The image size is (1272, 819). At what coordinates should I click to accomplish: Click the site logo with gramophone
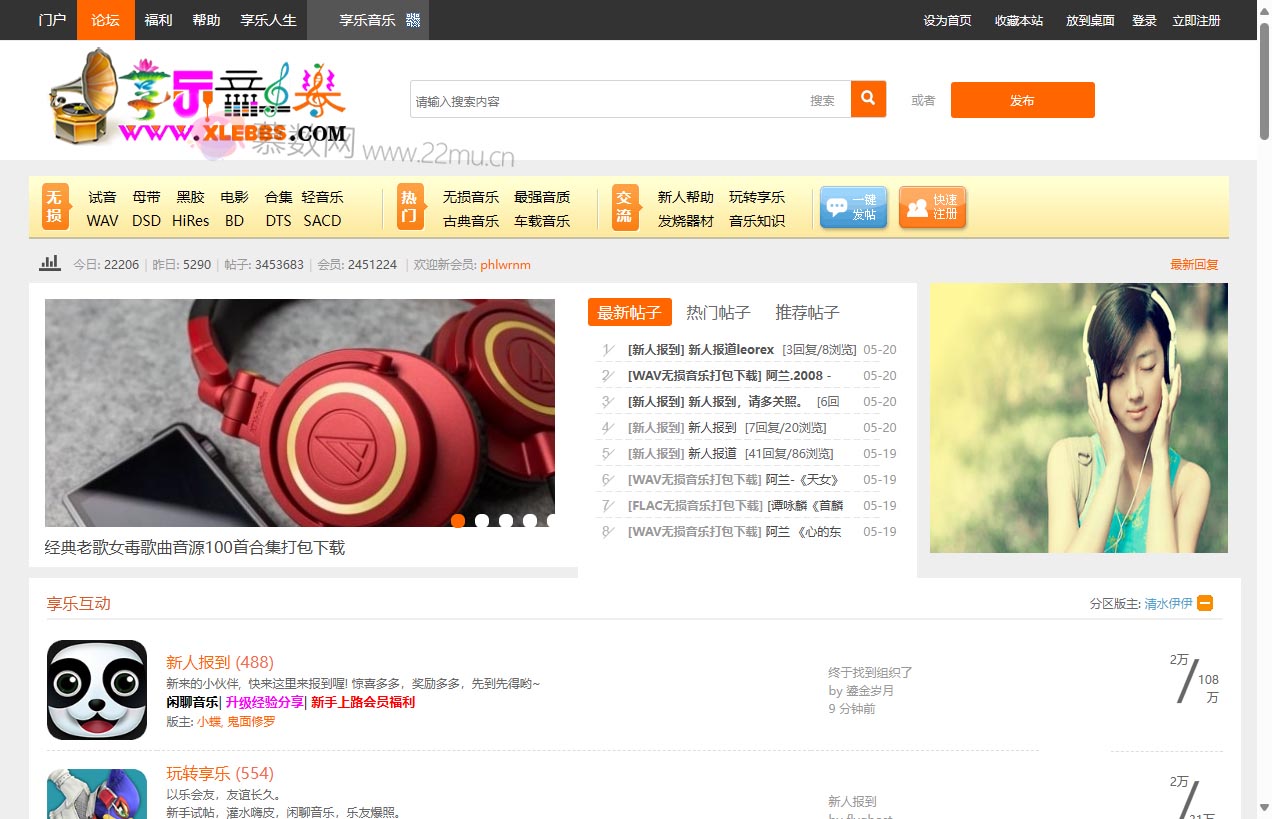(x=197, y=99)
